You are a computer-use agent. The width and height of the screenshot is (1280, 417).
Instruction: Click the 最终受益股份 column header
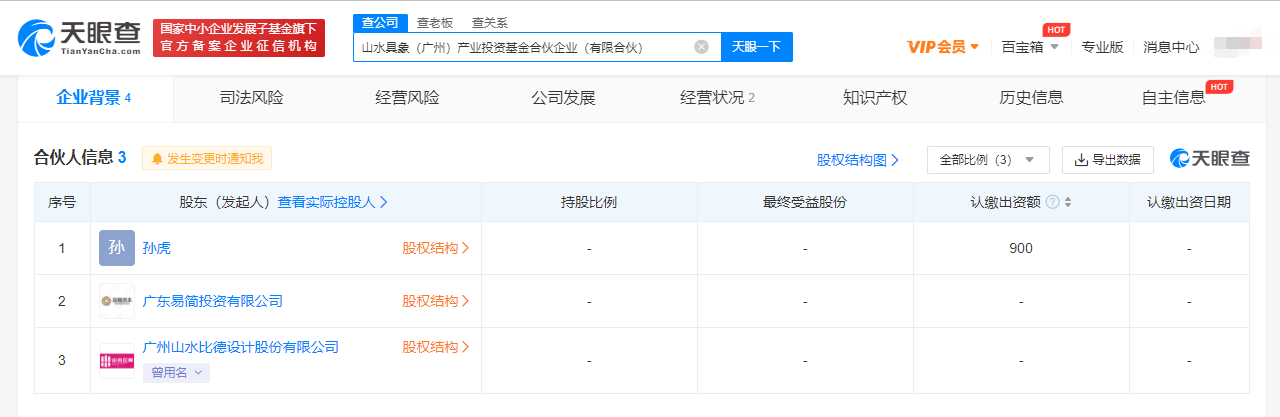tap(805, 202)
